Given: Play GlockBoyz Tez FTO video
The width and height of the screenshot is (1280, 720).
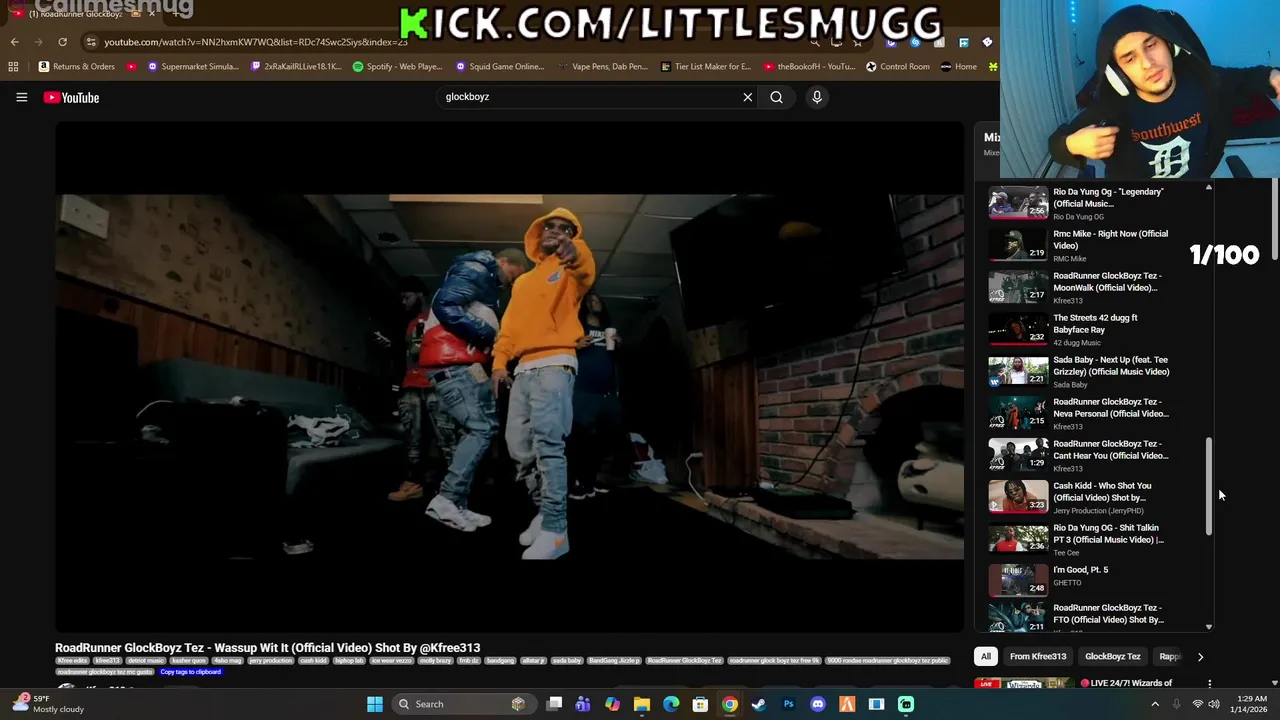Looking at the screenshot, I should 1081,618.
